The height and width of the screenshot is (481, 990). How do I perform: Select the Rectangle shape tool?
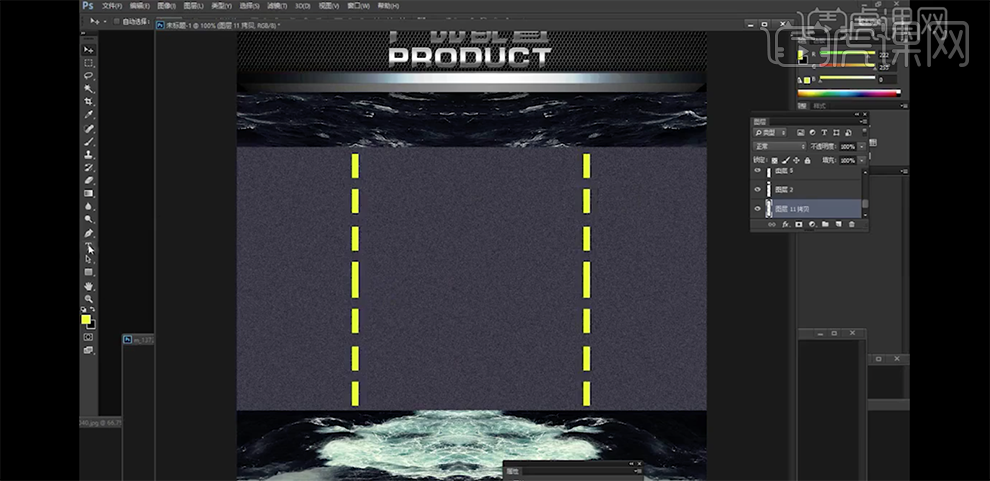(89, 272)
